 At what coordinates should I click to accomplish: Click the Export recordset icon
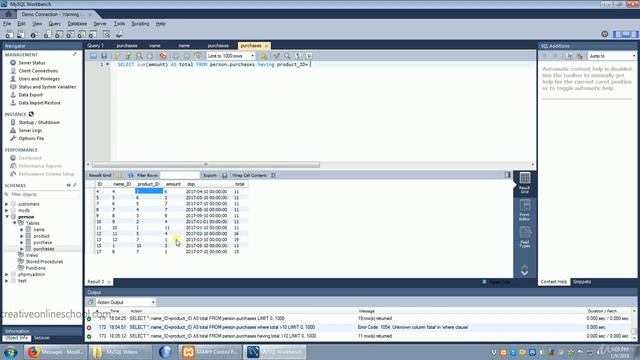pos(224,176)
